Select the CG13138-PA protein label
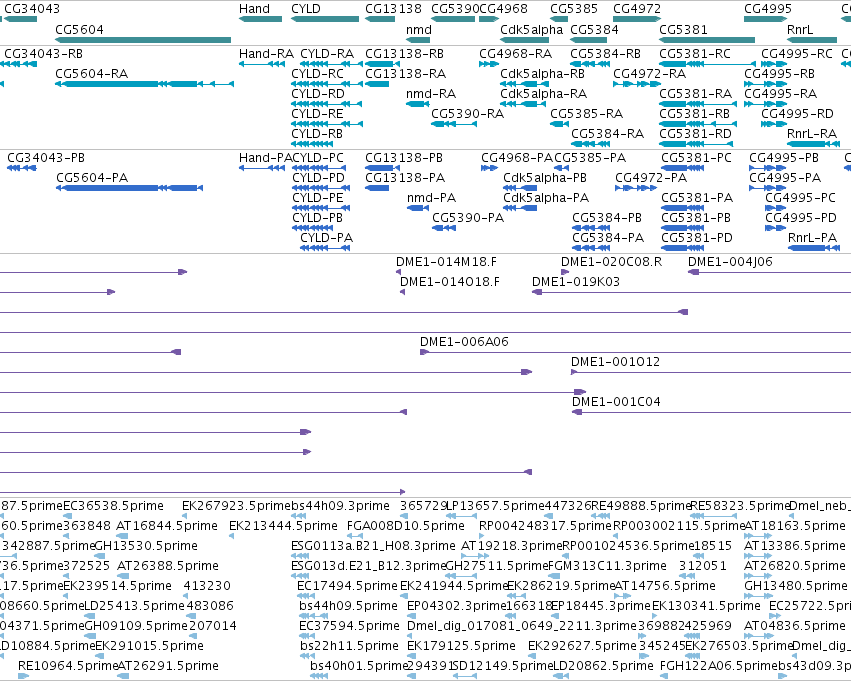Viewport: 851px width, 681px height. pos(405,177)
